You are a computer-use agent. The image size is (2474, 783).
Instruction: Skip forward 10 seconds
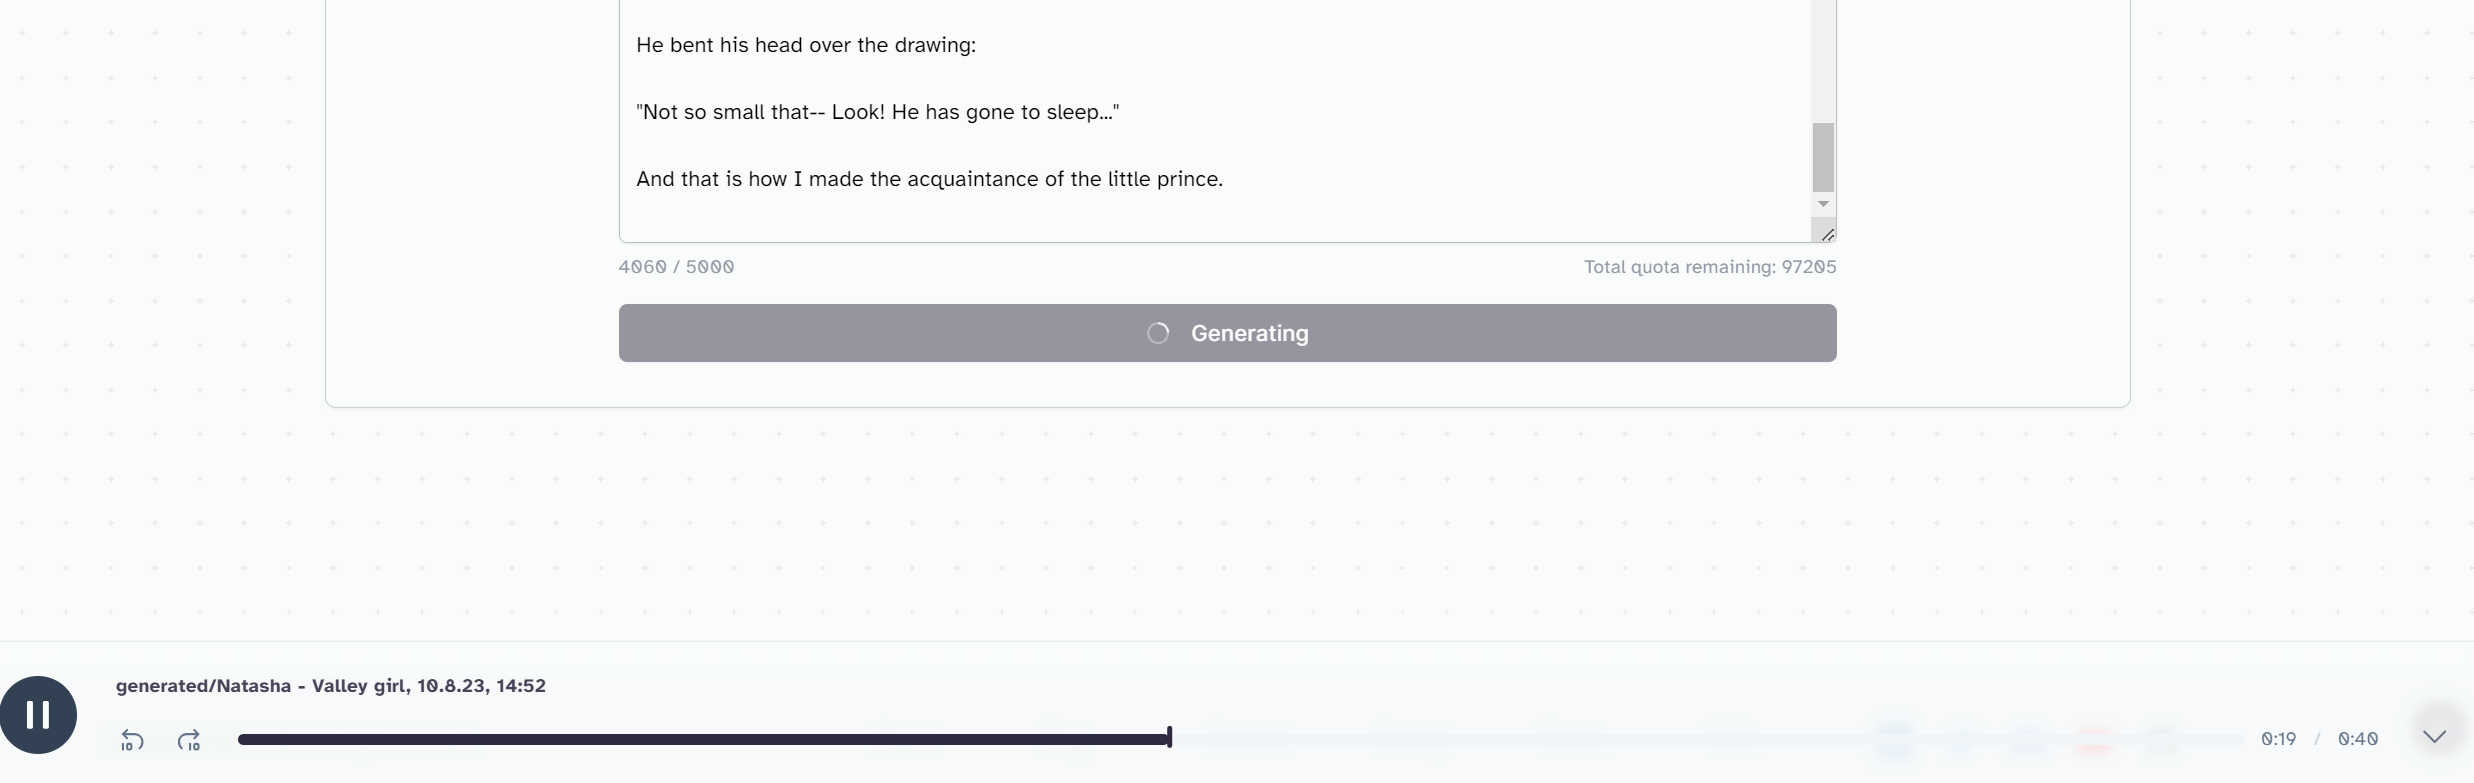tap(189, 741)
